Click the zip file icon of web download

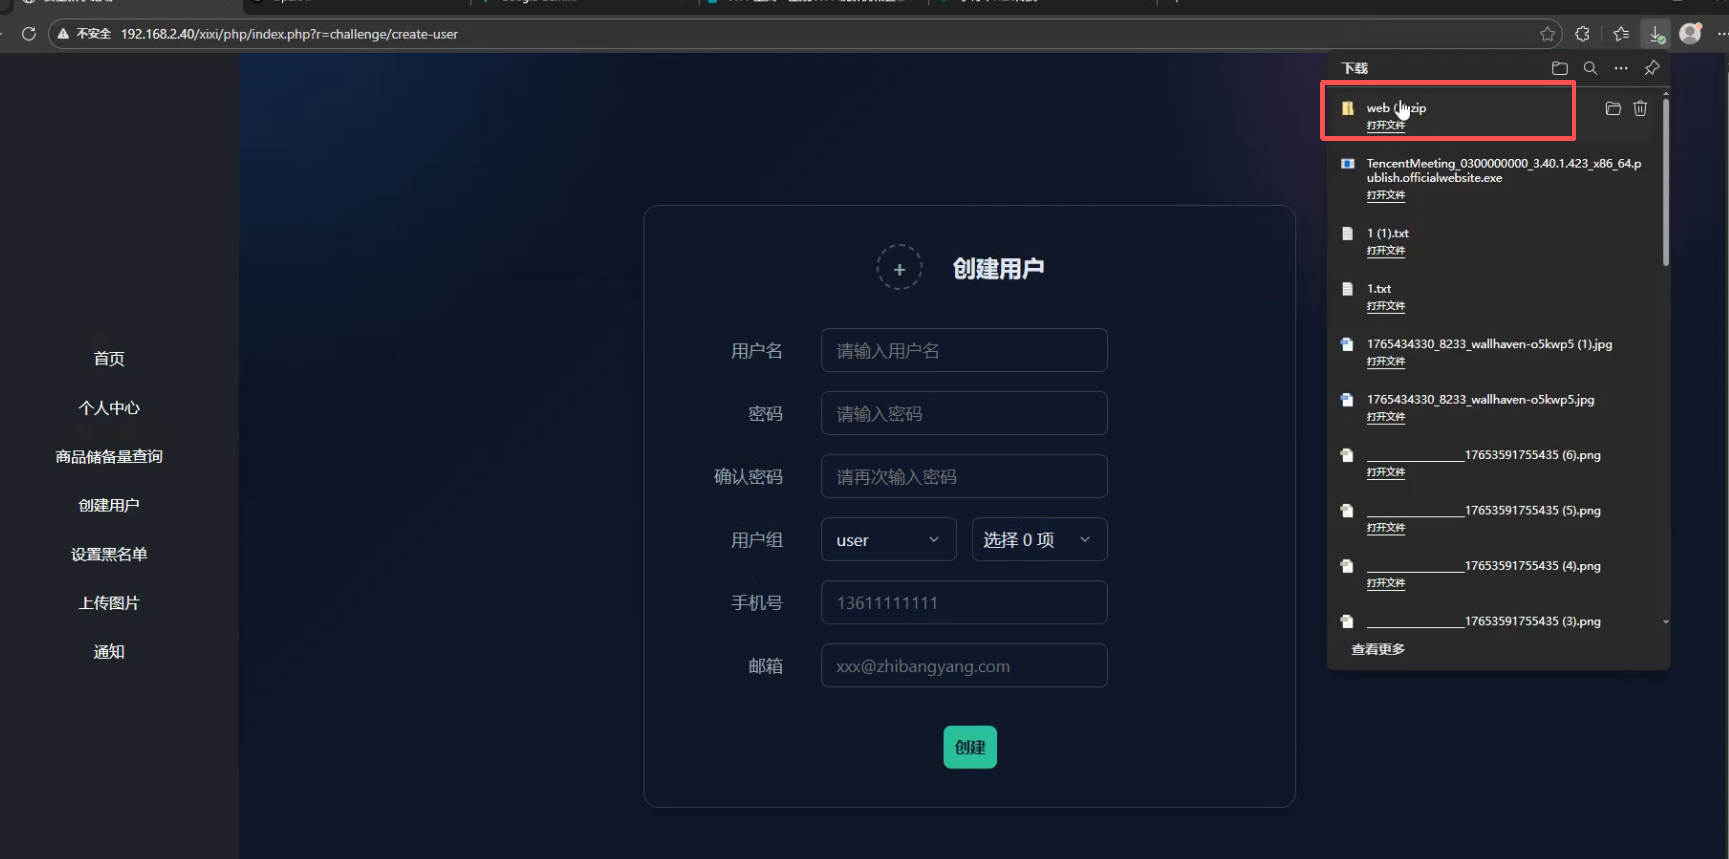point(1348,108)
